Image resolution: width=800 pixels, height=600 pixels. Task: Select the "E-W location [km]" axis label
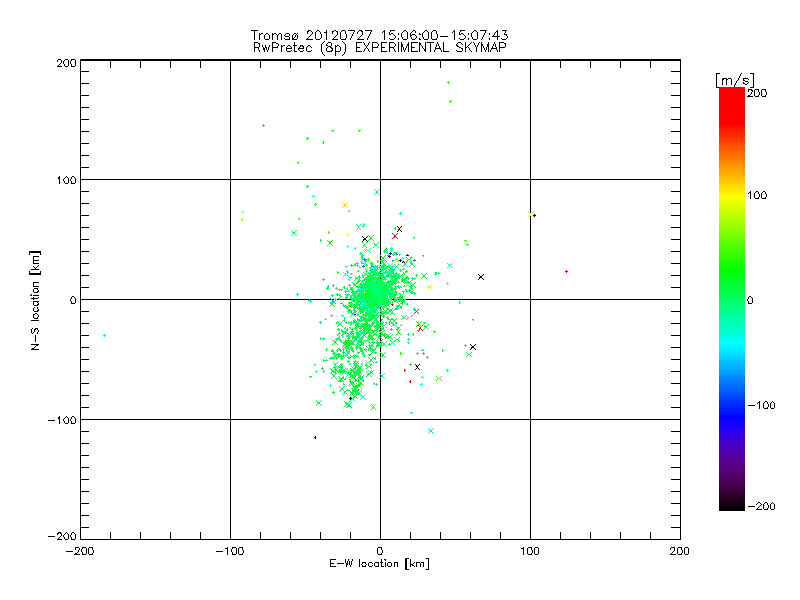379,563
